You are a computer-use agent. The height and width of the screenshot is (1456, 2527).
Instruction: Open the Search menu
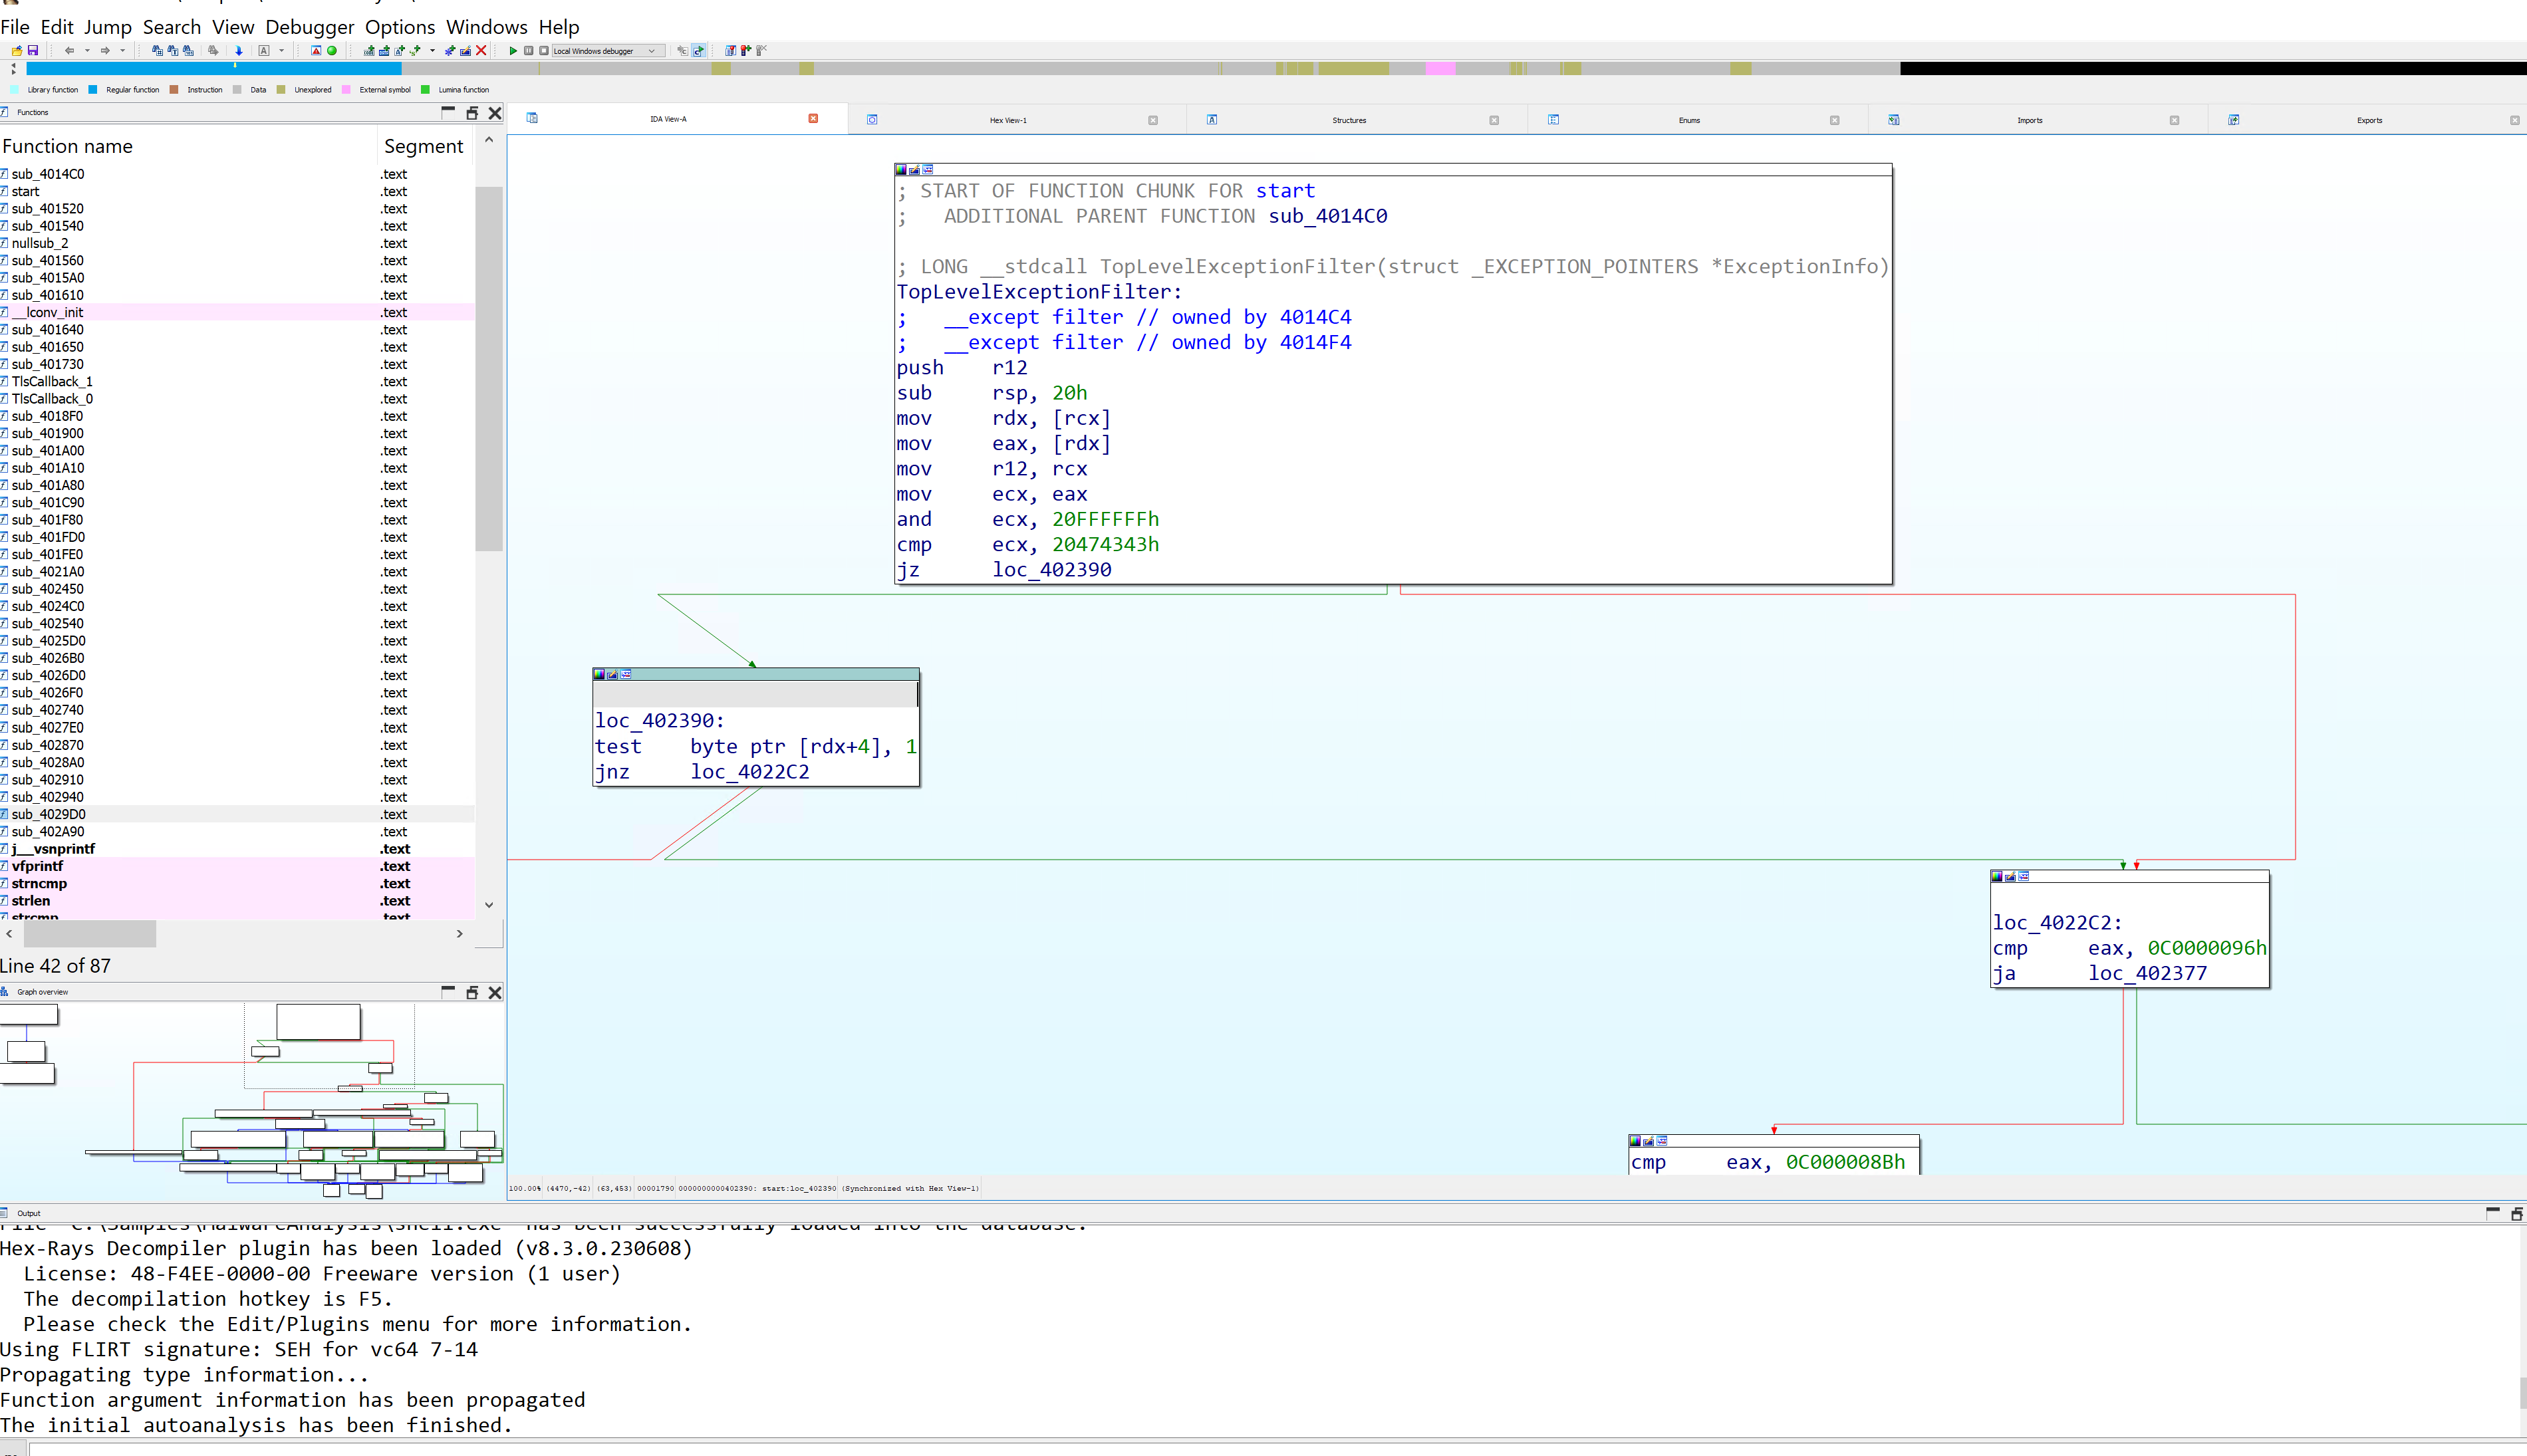click(172, 27)
